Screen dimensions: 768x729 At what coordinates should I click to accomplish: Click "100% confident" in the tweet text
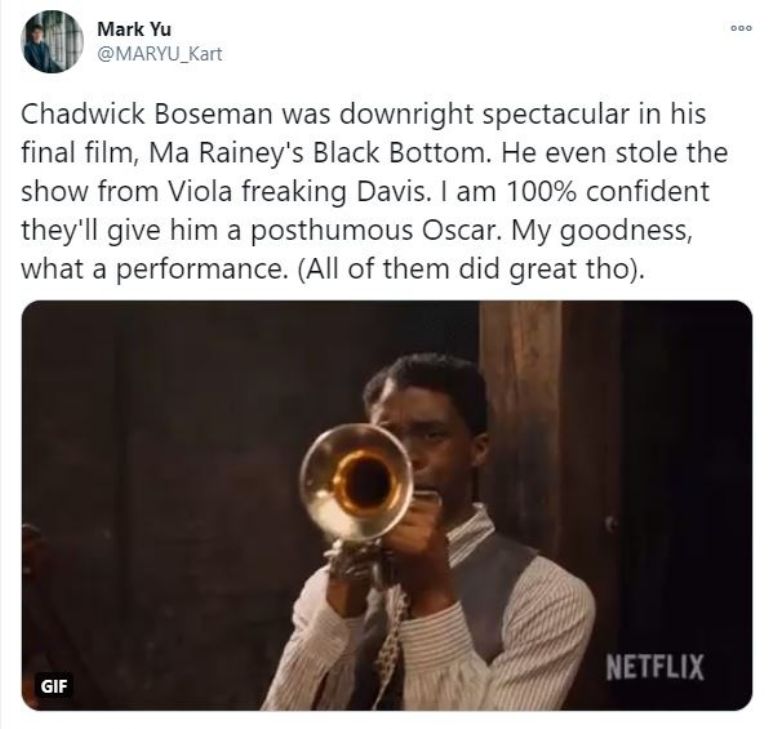(607, 192)
